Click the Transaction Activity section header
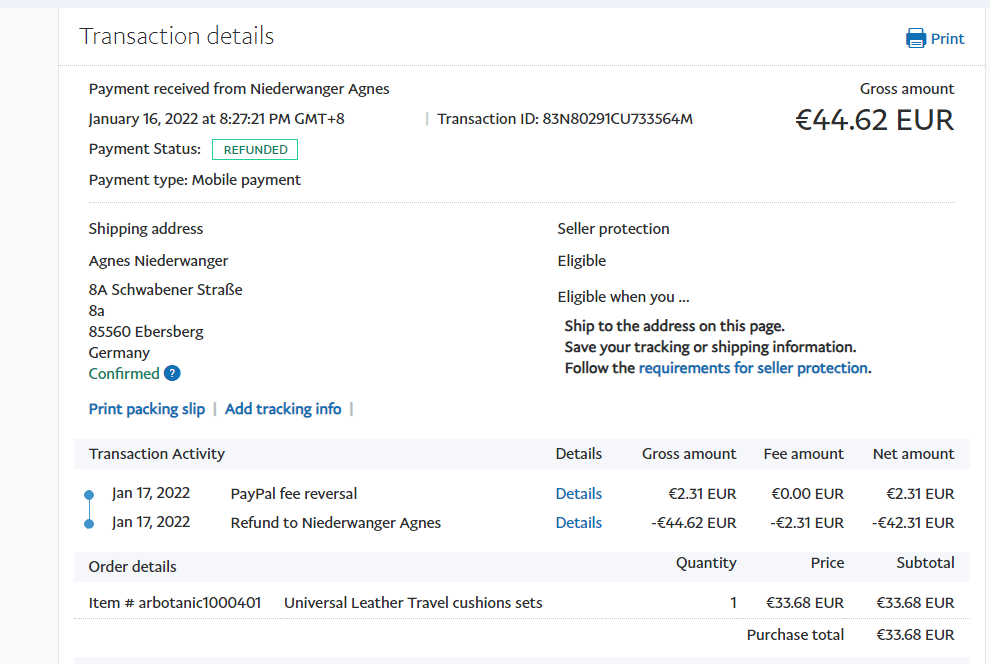The image size is (990, 664). 157,454
